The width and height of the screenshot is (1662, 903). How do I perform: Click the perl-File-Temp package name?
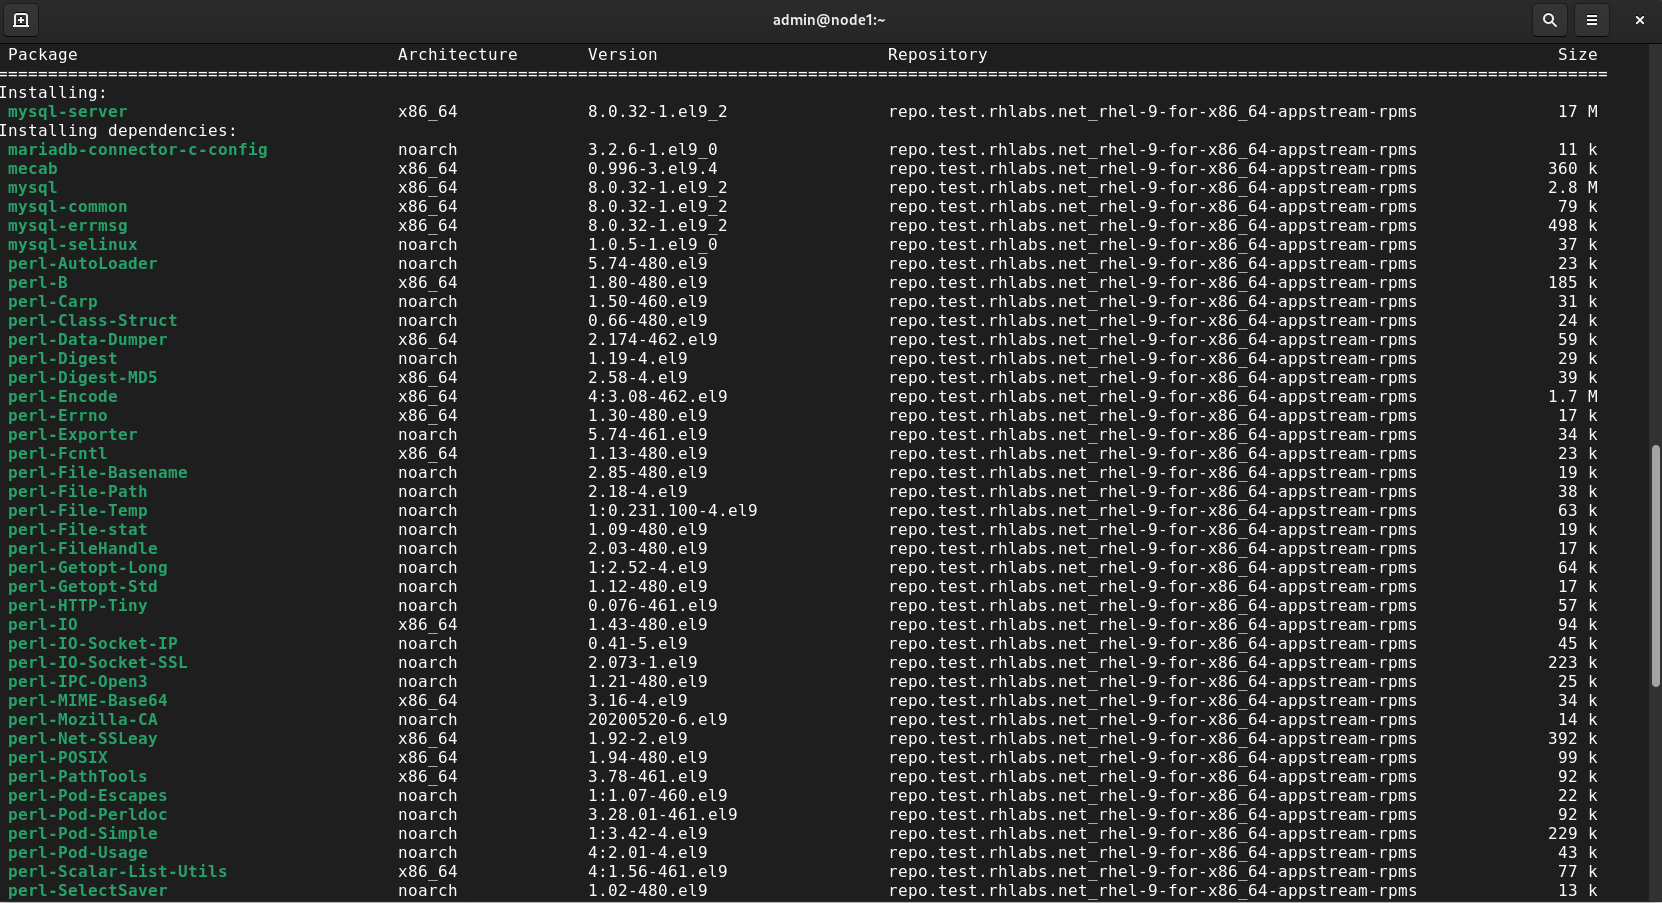click(x=78, y=511)
